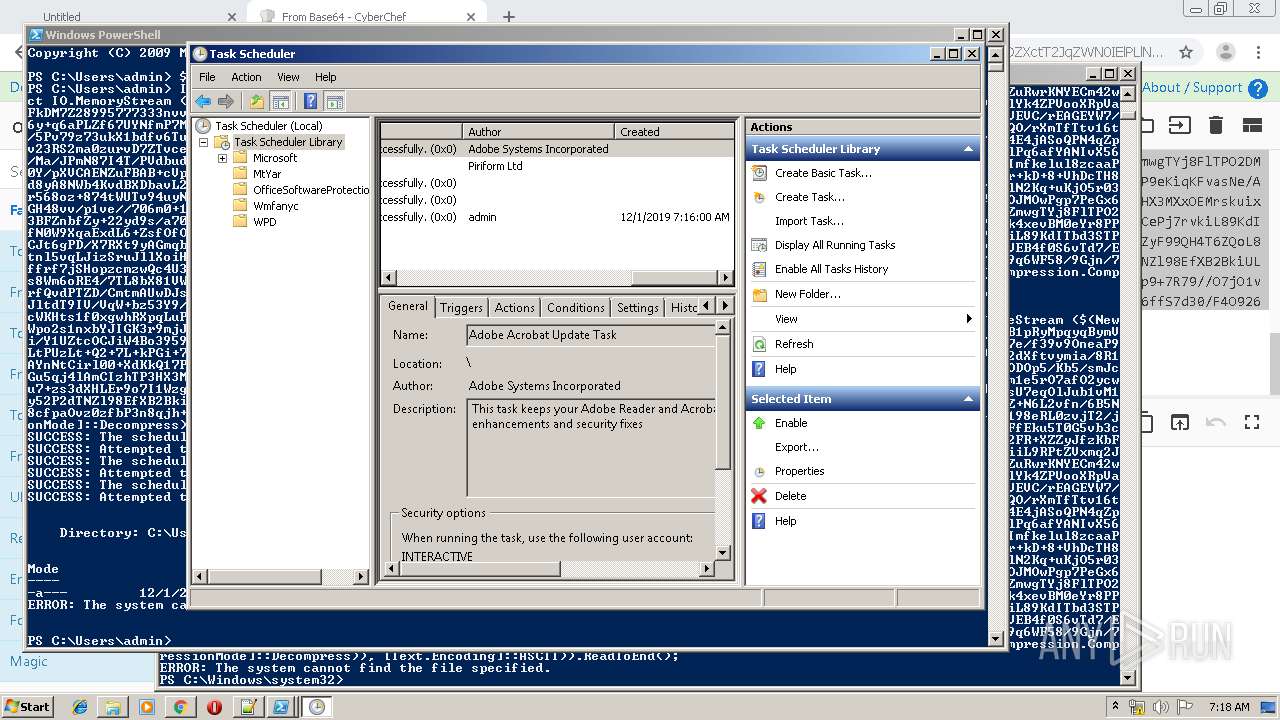Image resolution: width=1280 pixels, height=720 pixels.
Task: Select the task authored by admin
Action: pos(557,217)
